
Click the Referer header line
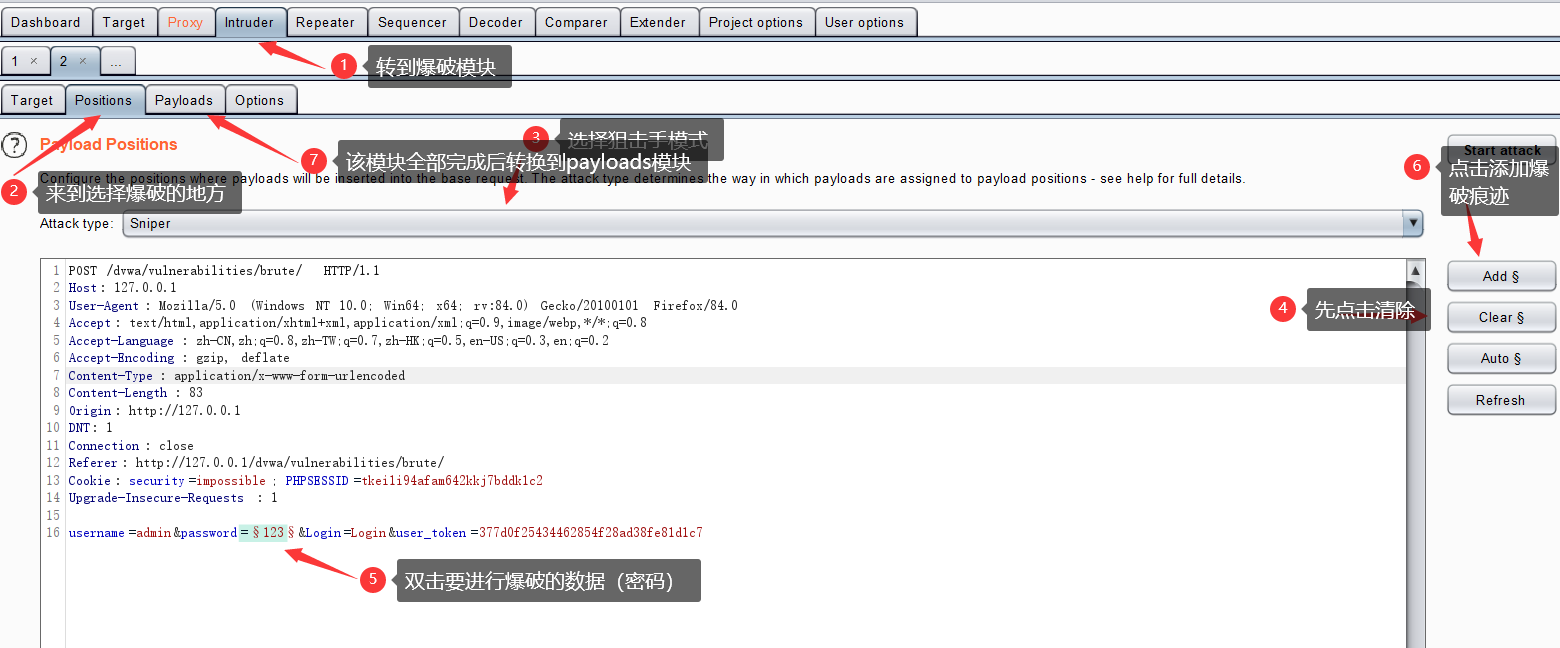click(256, 463)
